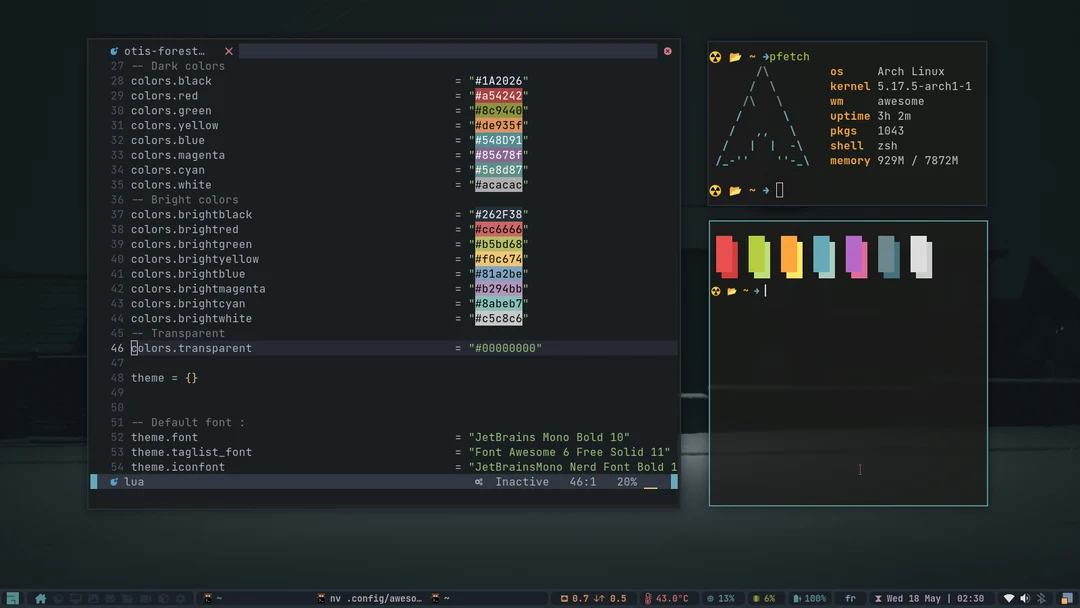Click the home icon on the taskbar
1080x608 pixels.
40,598
